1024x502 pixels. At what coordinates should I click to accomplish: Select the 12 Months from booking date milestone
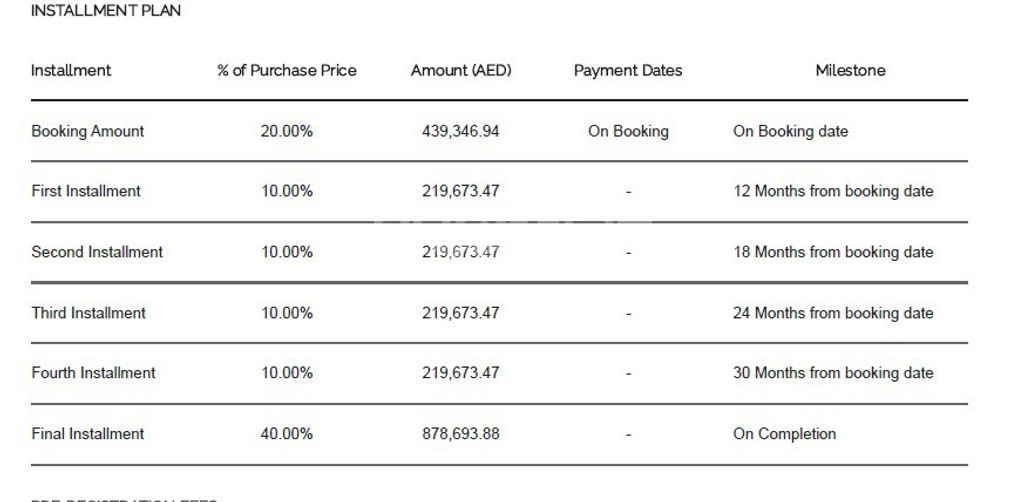coord(833,191)
